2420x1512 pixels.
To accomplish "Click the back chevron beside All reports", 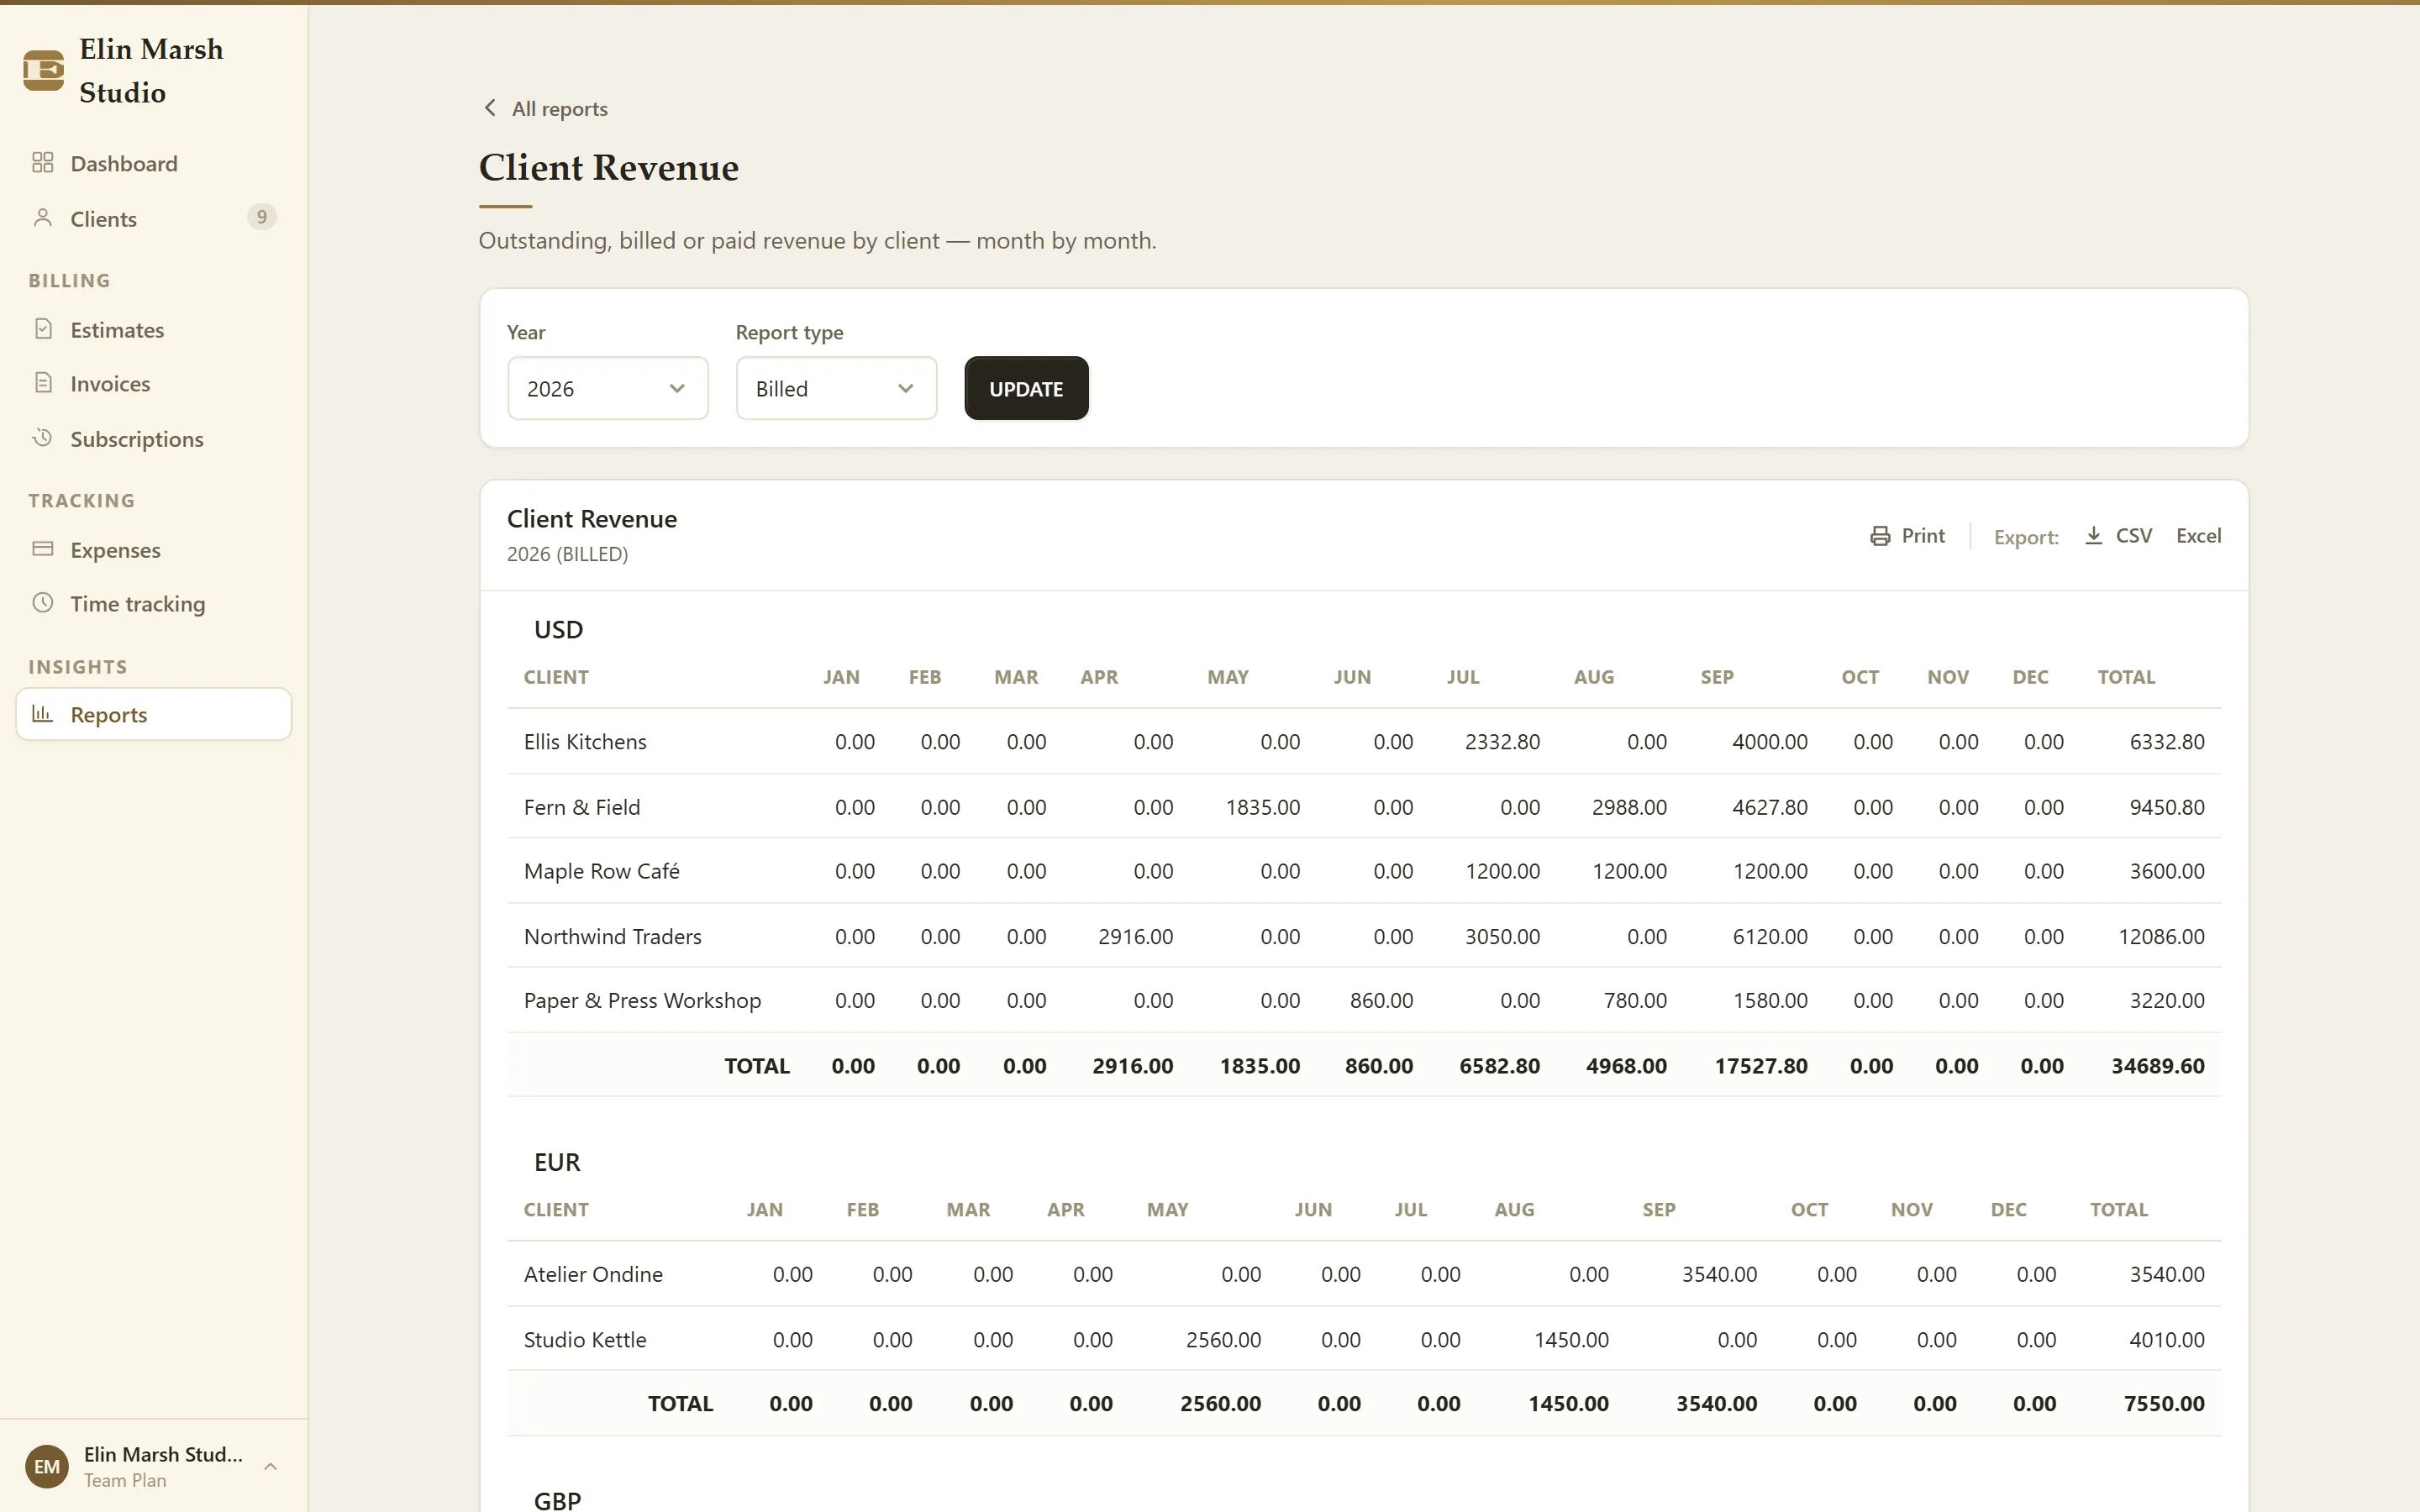I will 490,108.
